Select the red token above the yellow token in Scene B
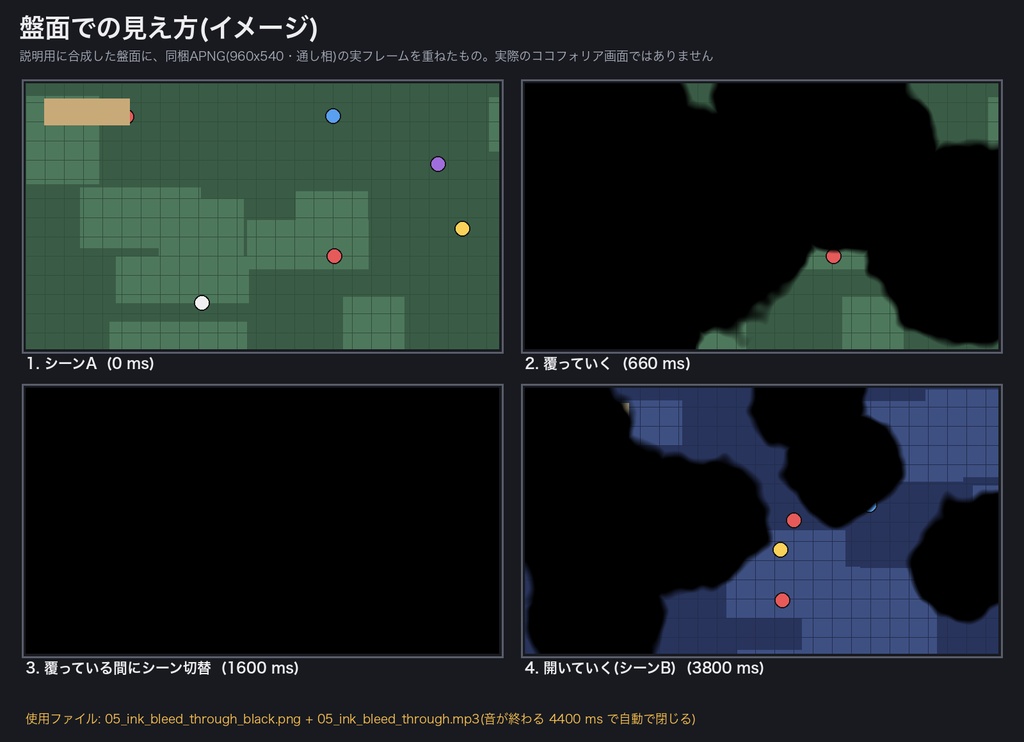 [794, 521]
